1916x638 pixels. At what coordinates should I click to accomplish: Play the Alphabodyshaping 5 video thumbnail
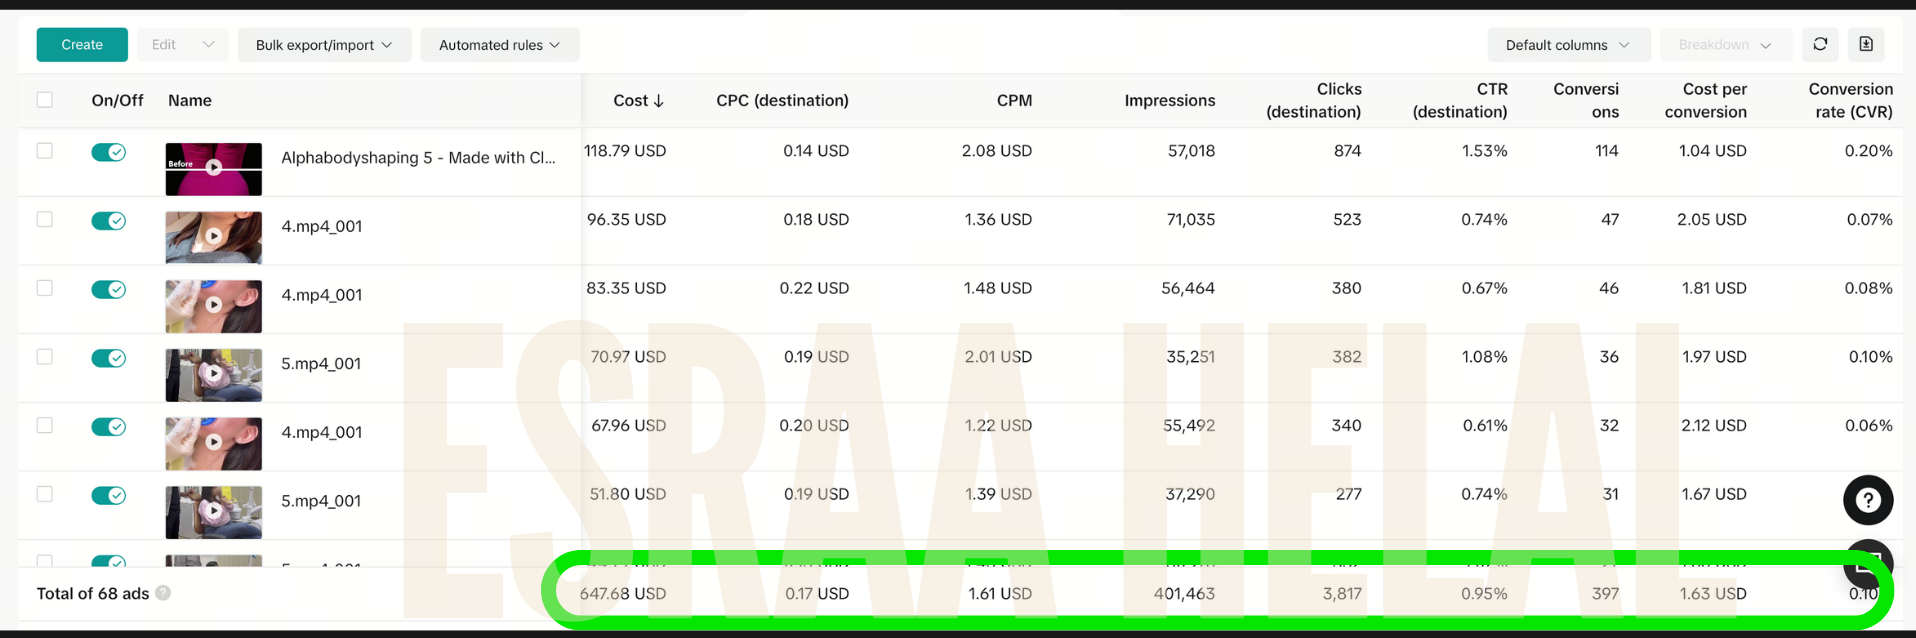[x=213, y=168]
